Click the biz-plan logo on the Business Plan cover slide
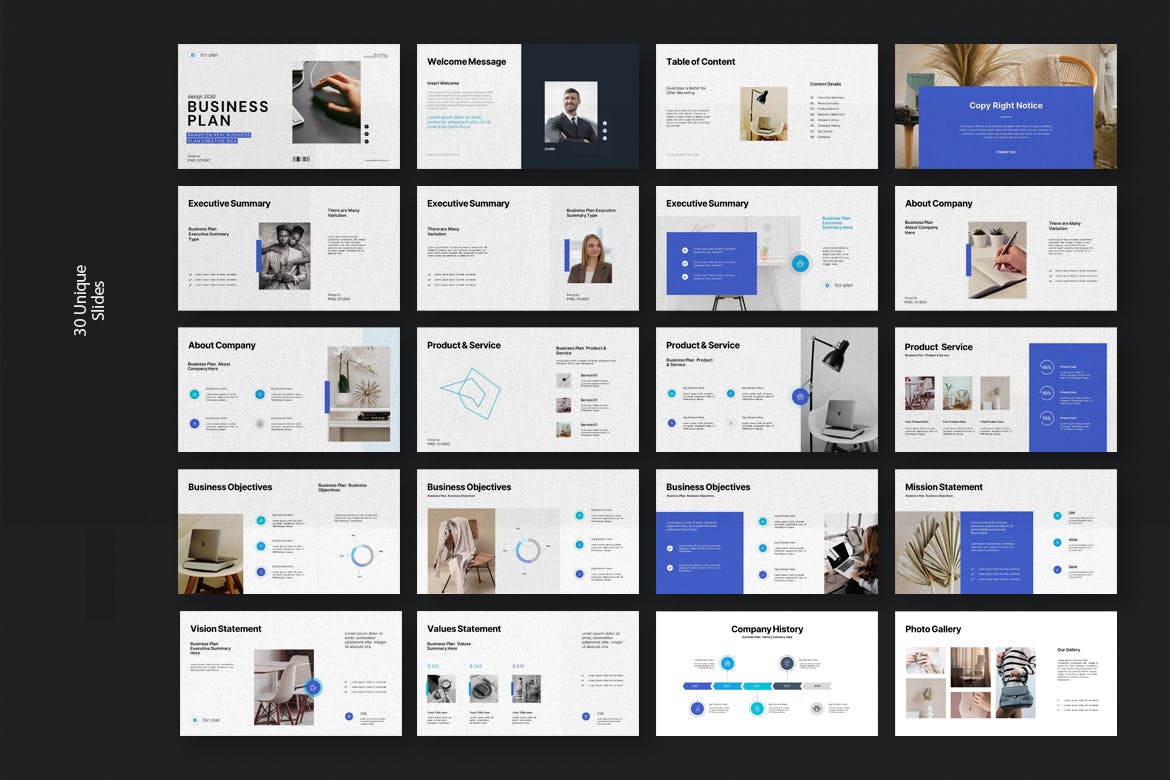1170x780 pixels. click(193, 57)
